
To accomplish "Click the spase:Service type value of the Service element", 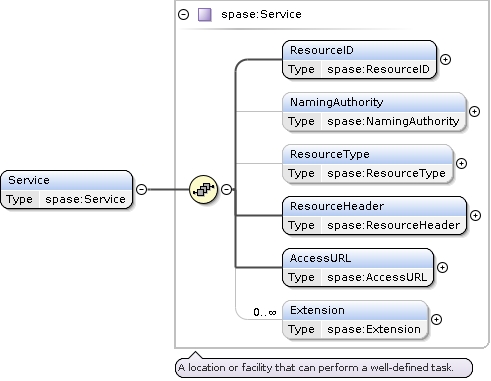I will coord(85,199).
